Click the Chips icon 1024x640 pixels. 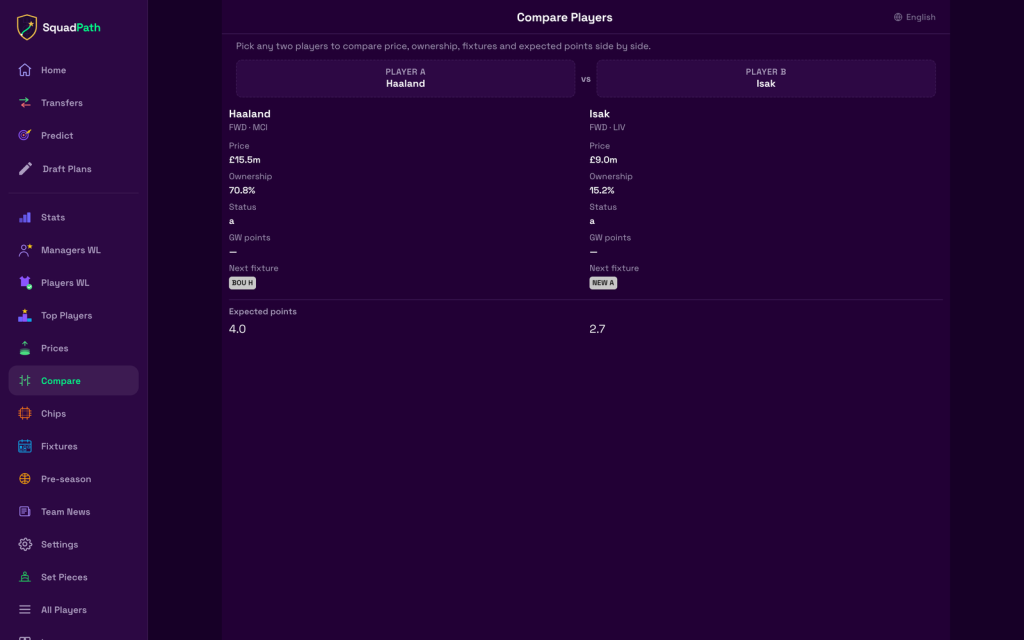click(x=25, y=413)
